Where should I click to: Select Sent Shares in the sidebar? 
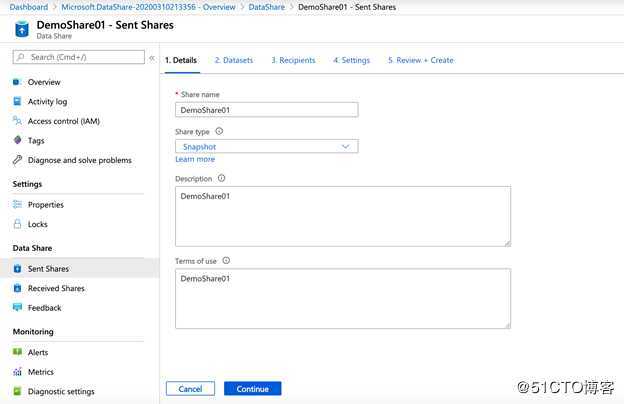(80, 269)
